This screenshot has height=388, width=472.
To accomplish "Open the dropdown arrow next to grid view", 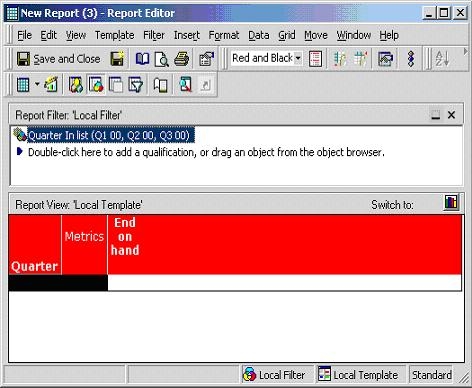I will point(37,84).
